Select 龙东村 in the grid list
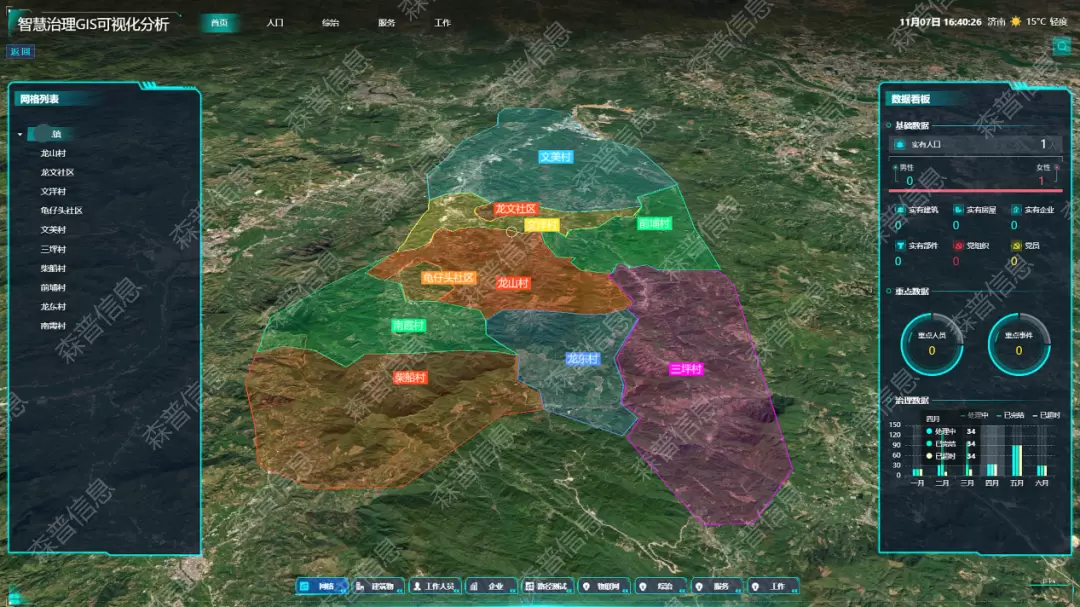Image resolution: width=1080 pixels, height=607 pixels. click(x=53, y=307)
